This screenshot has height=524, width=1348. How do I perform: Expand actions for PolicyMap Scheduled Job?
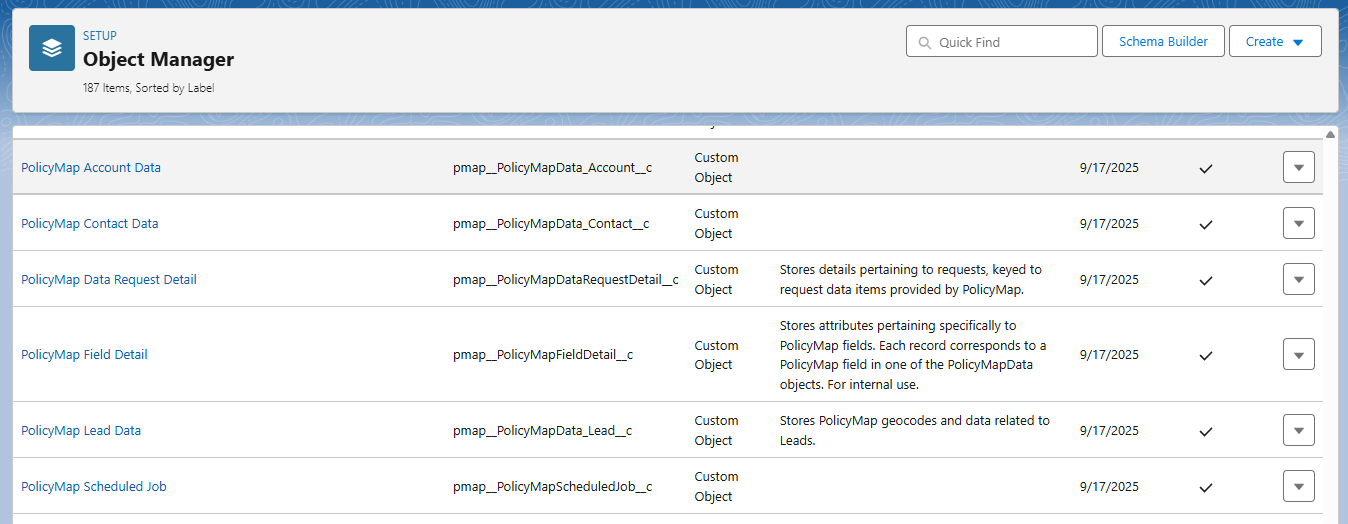[1298, 487]
